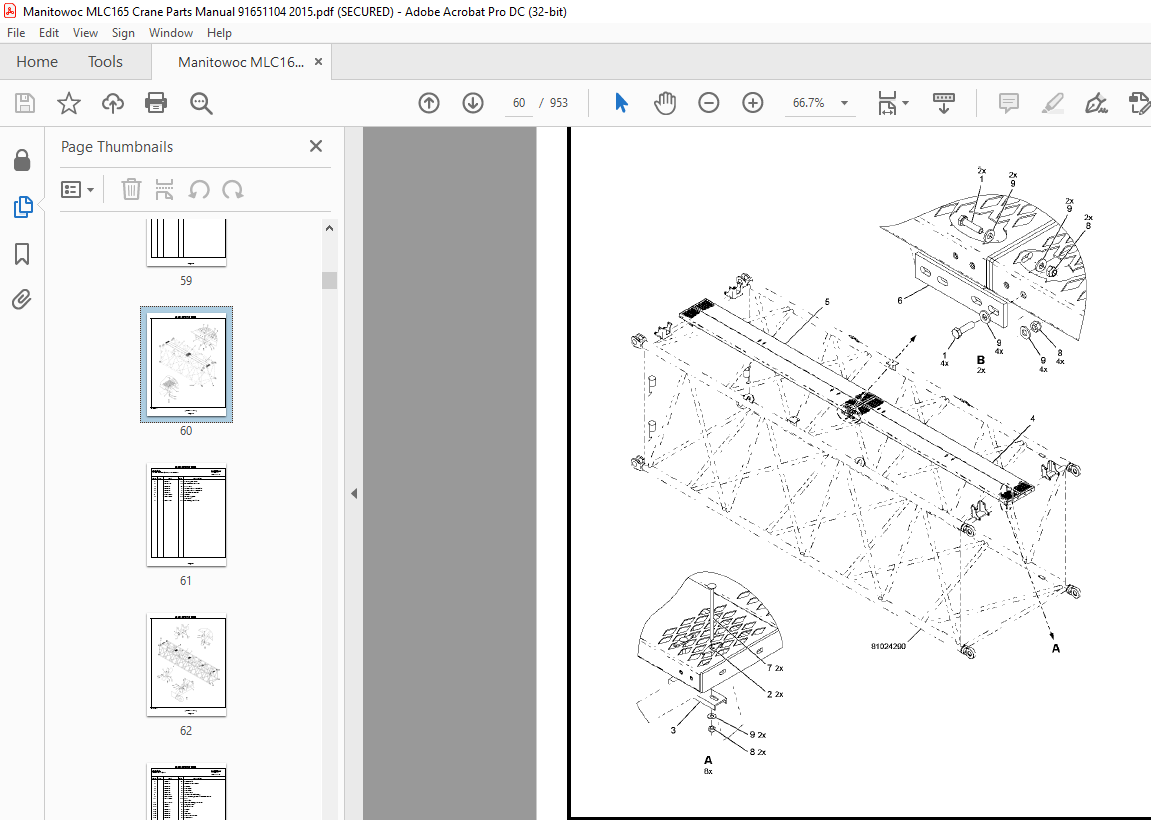Open the Attachments paperclip panel
This screenshot has width=1151, height=820.
click(x=22, y=300)
